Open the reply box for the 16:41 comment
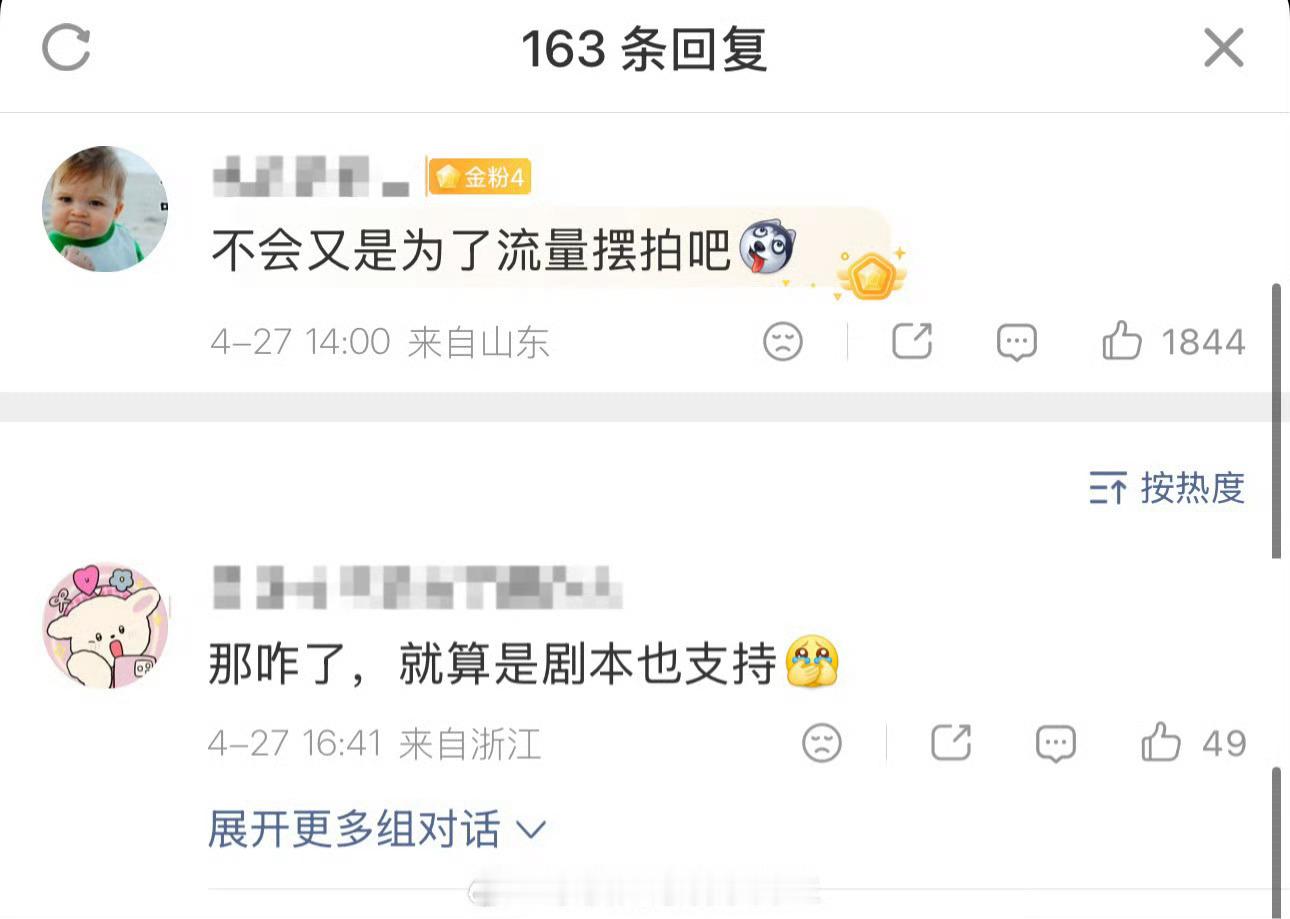 click(x=1055, y=744)
